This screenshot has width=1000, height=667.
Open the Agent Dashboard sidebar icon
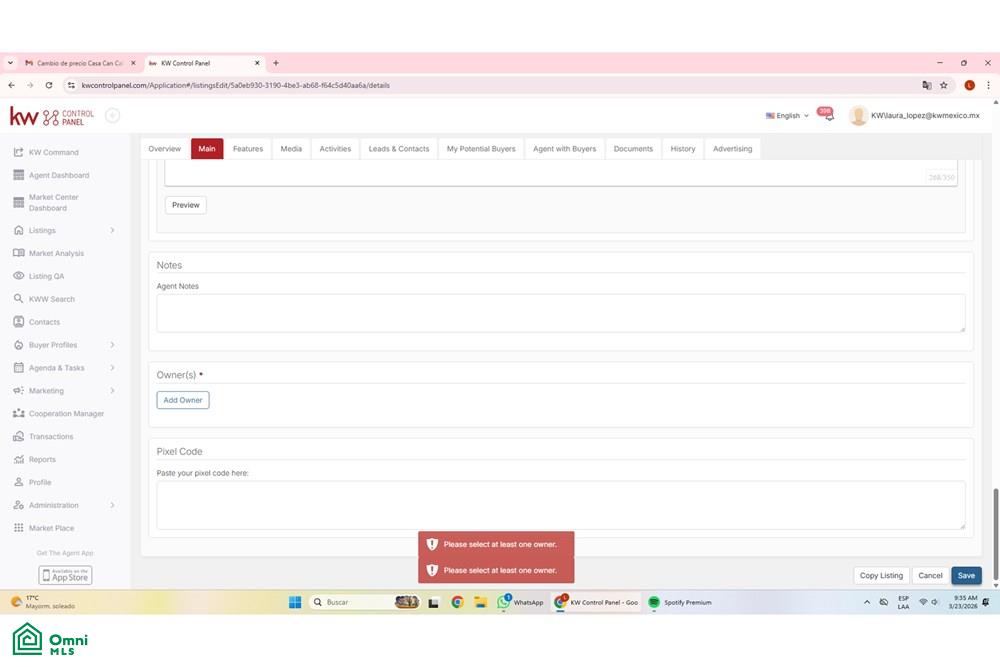(18, 175)
